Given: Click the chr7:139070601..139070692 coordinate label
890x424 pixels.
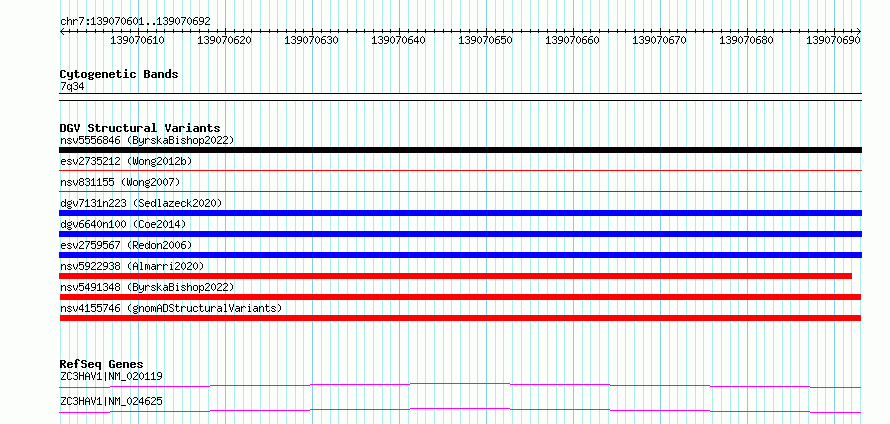Looking at the screenshot, I should pos(135,21).
